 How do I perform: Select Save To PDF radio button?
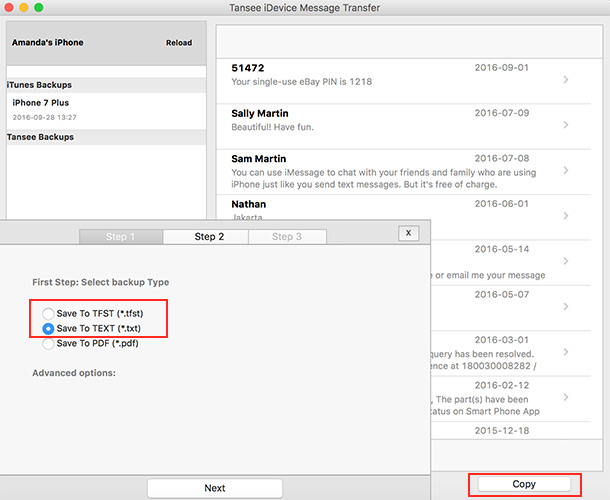coord(49,343)
